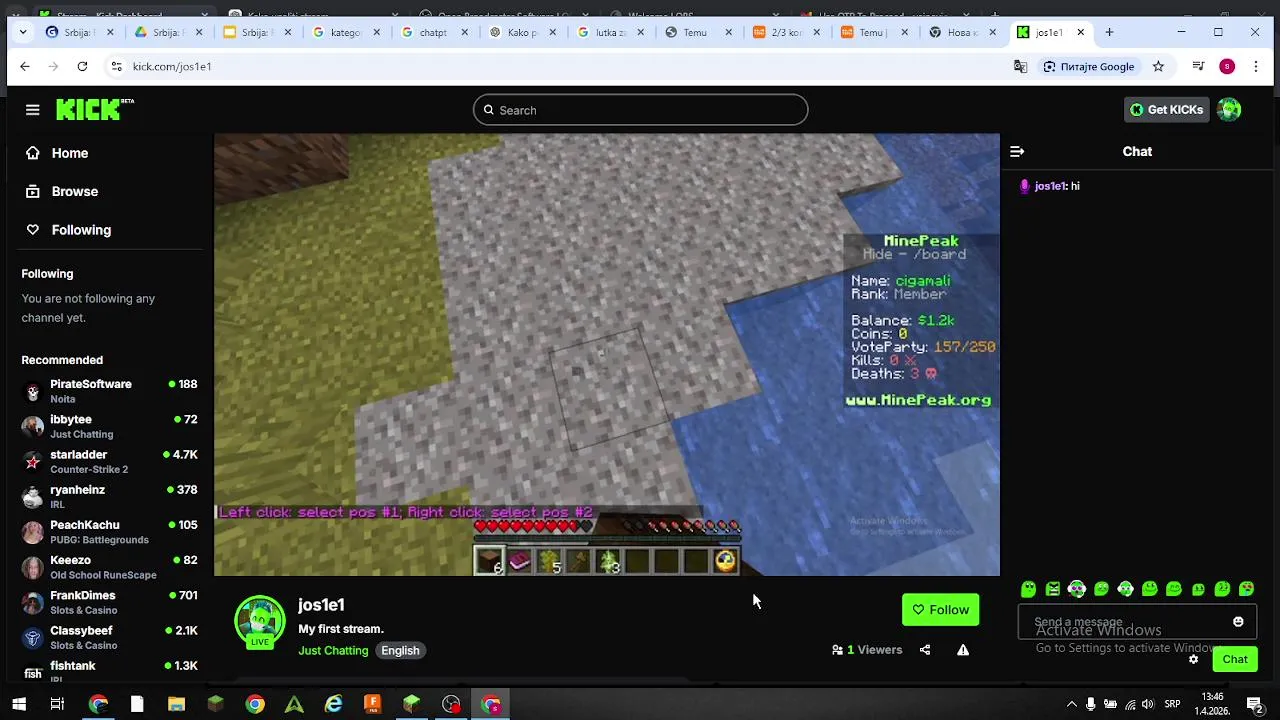The height and width of the screenshot is (720, 1280).
Task: Open the user profile avatar menu
Action: pyautogui.click(x=1229, y=110)
